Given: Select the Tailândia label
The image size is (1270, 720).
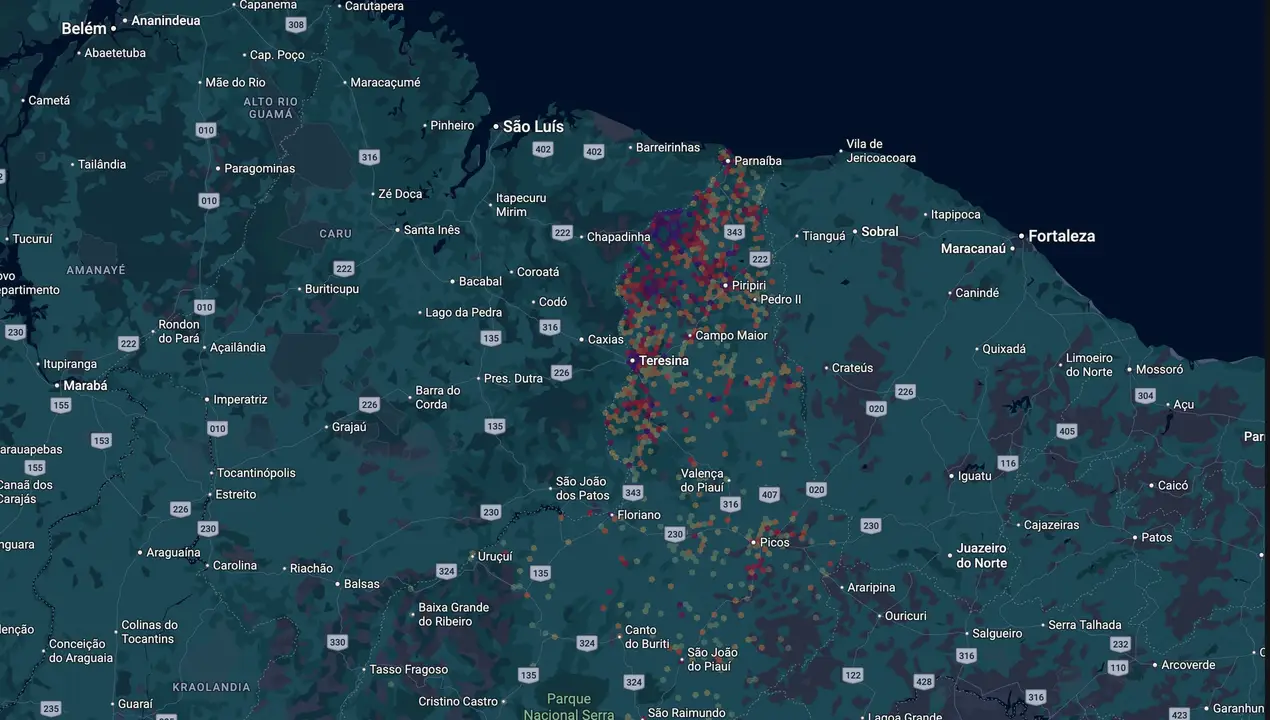Looking at the screenshot, I should [x=102, y=164].
